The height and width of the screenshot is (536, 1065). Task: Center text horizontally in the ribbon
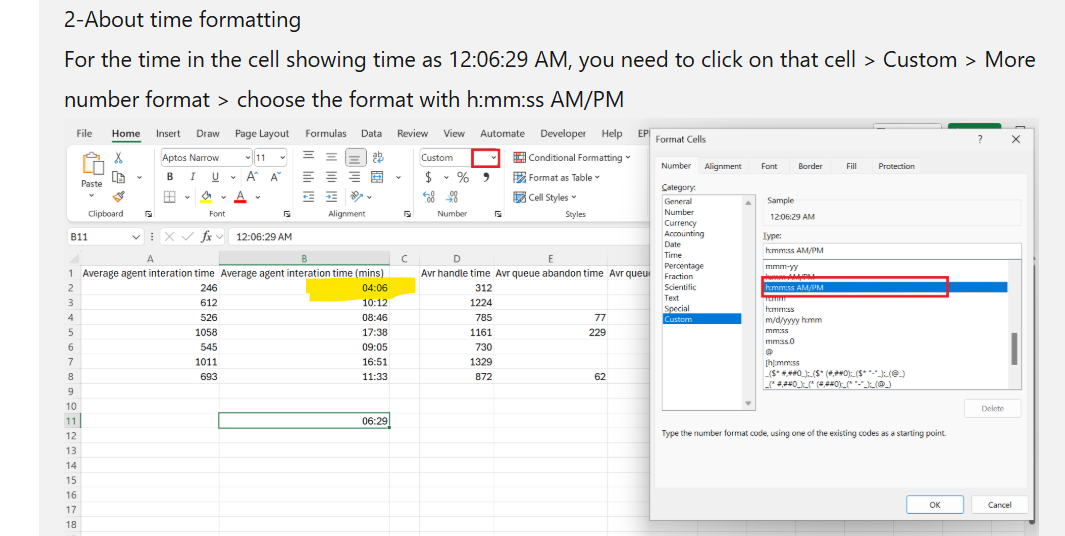331,177
